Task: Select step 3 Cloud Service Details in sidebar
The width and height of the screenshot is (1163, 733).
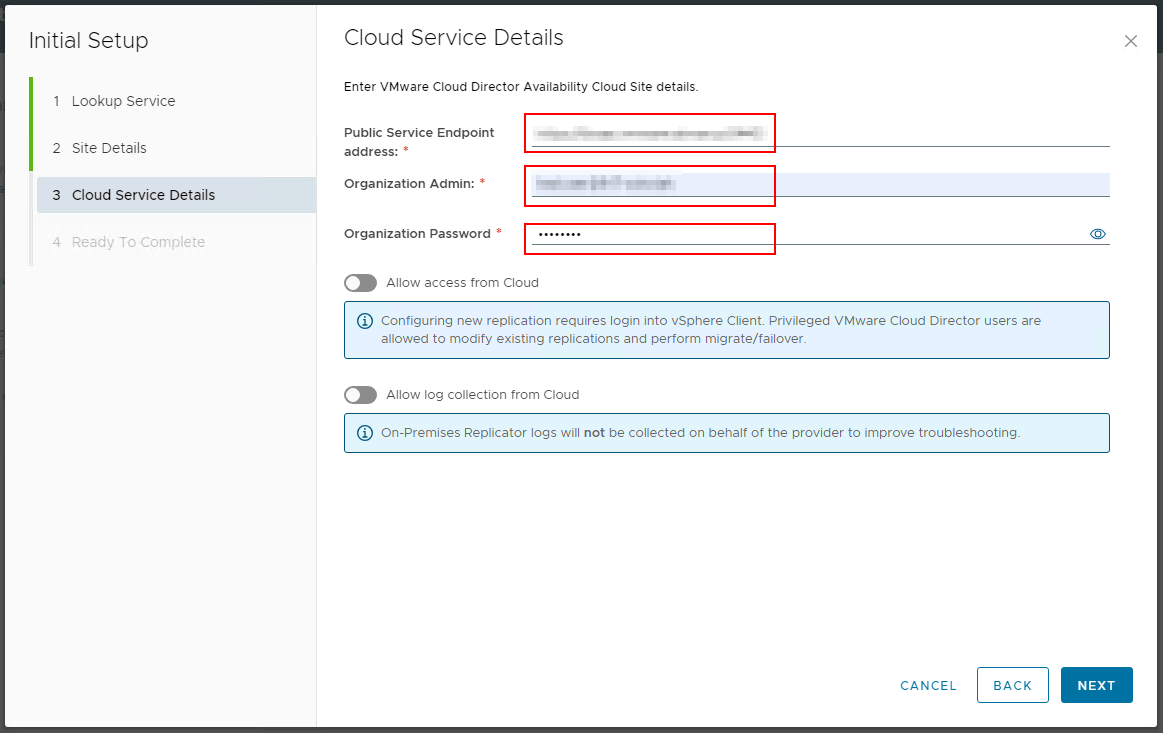Action: click(x=143, y=195)
